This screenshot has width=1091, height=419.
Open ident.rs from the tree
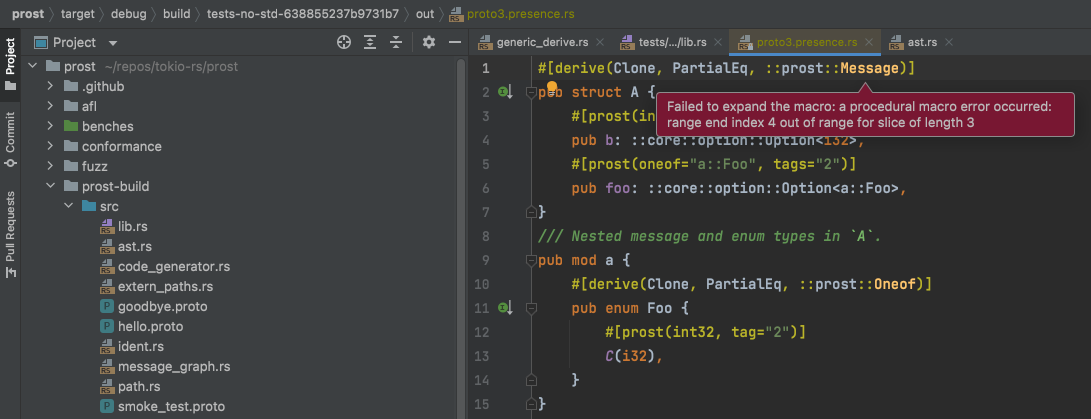[x=141, y=346]
